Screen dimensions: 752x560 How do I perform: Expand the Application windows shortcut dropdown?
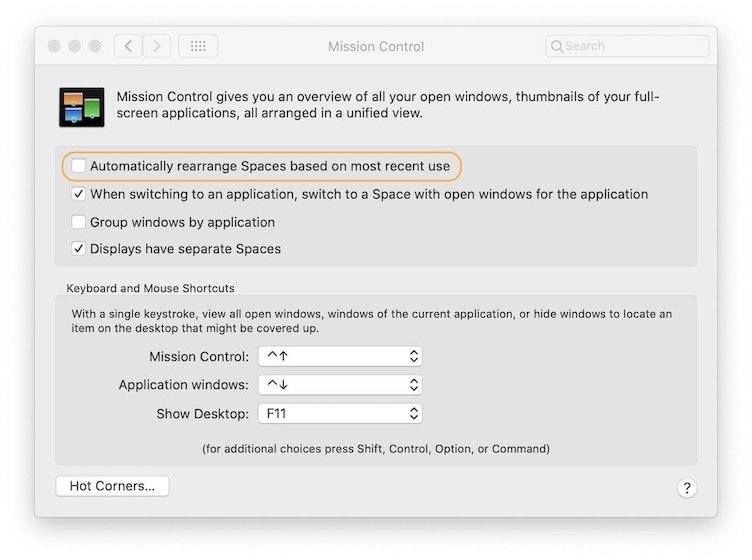click(x=340, y=385)
